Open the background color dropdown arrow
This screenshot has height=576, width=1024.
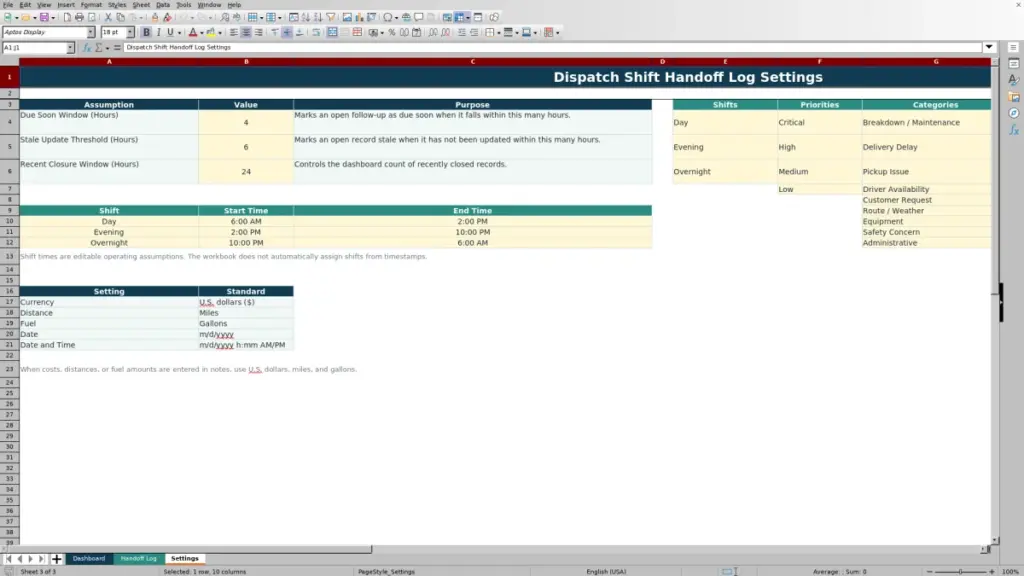(220, 33)
